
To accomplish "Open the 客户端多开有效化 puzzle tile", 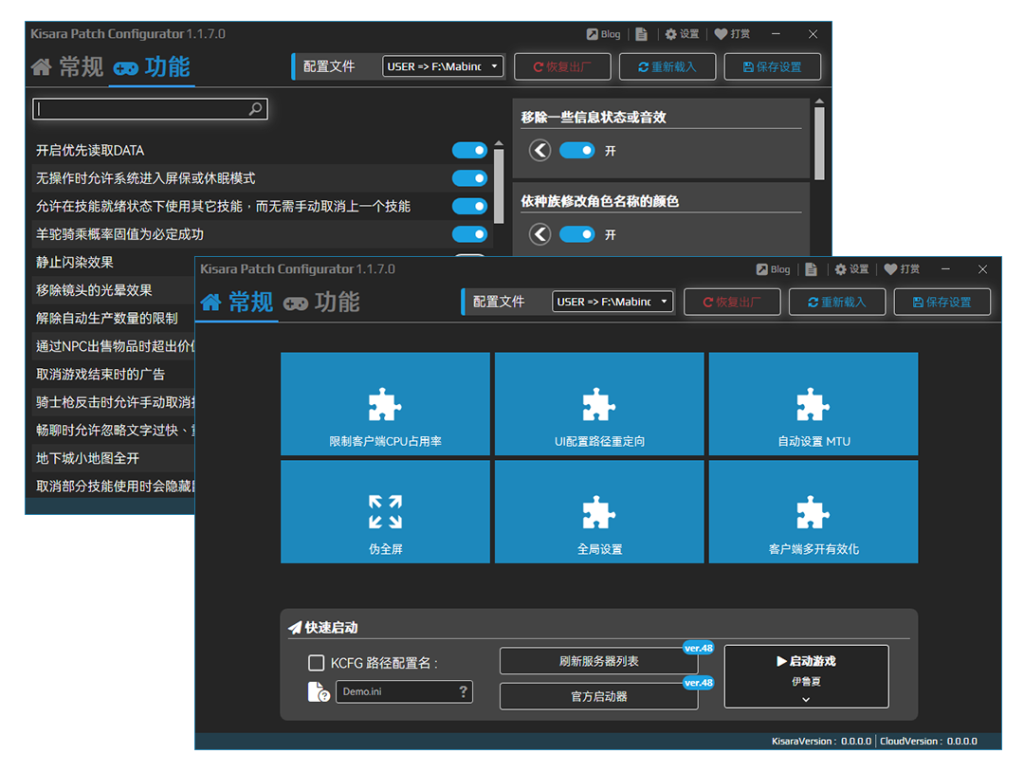I will point(813,512).
